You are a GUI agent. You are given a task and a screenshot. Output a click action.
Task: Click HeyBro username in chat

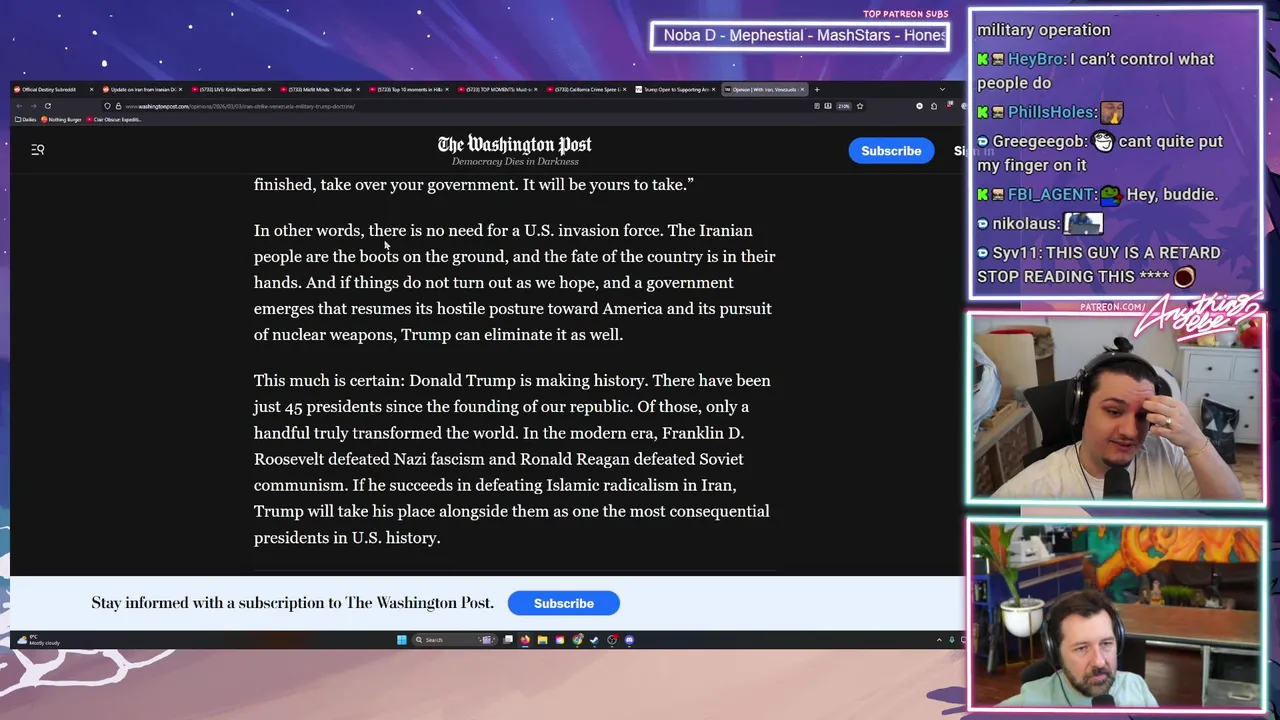pos(1035,59)
